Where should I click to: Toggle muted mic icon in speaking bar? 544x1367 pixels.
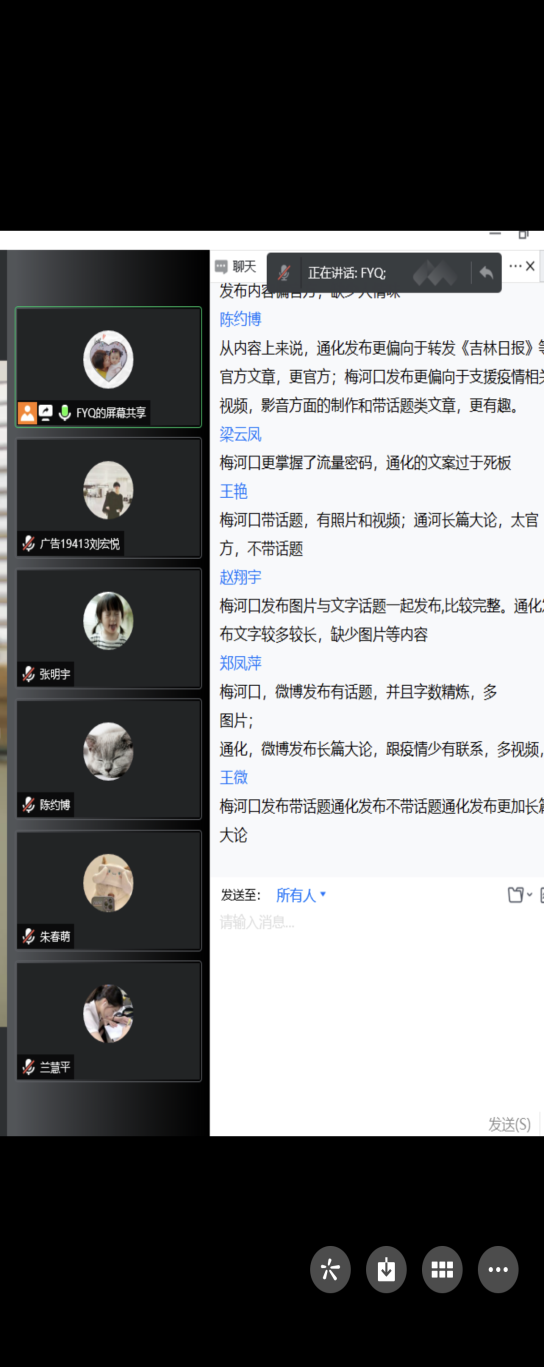(x=285, y=272)
